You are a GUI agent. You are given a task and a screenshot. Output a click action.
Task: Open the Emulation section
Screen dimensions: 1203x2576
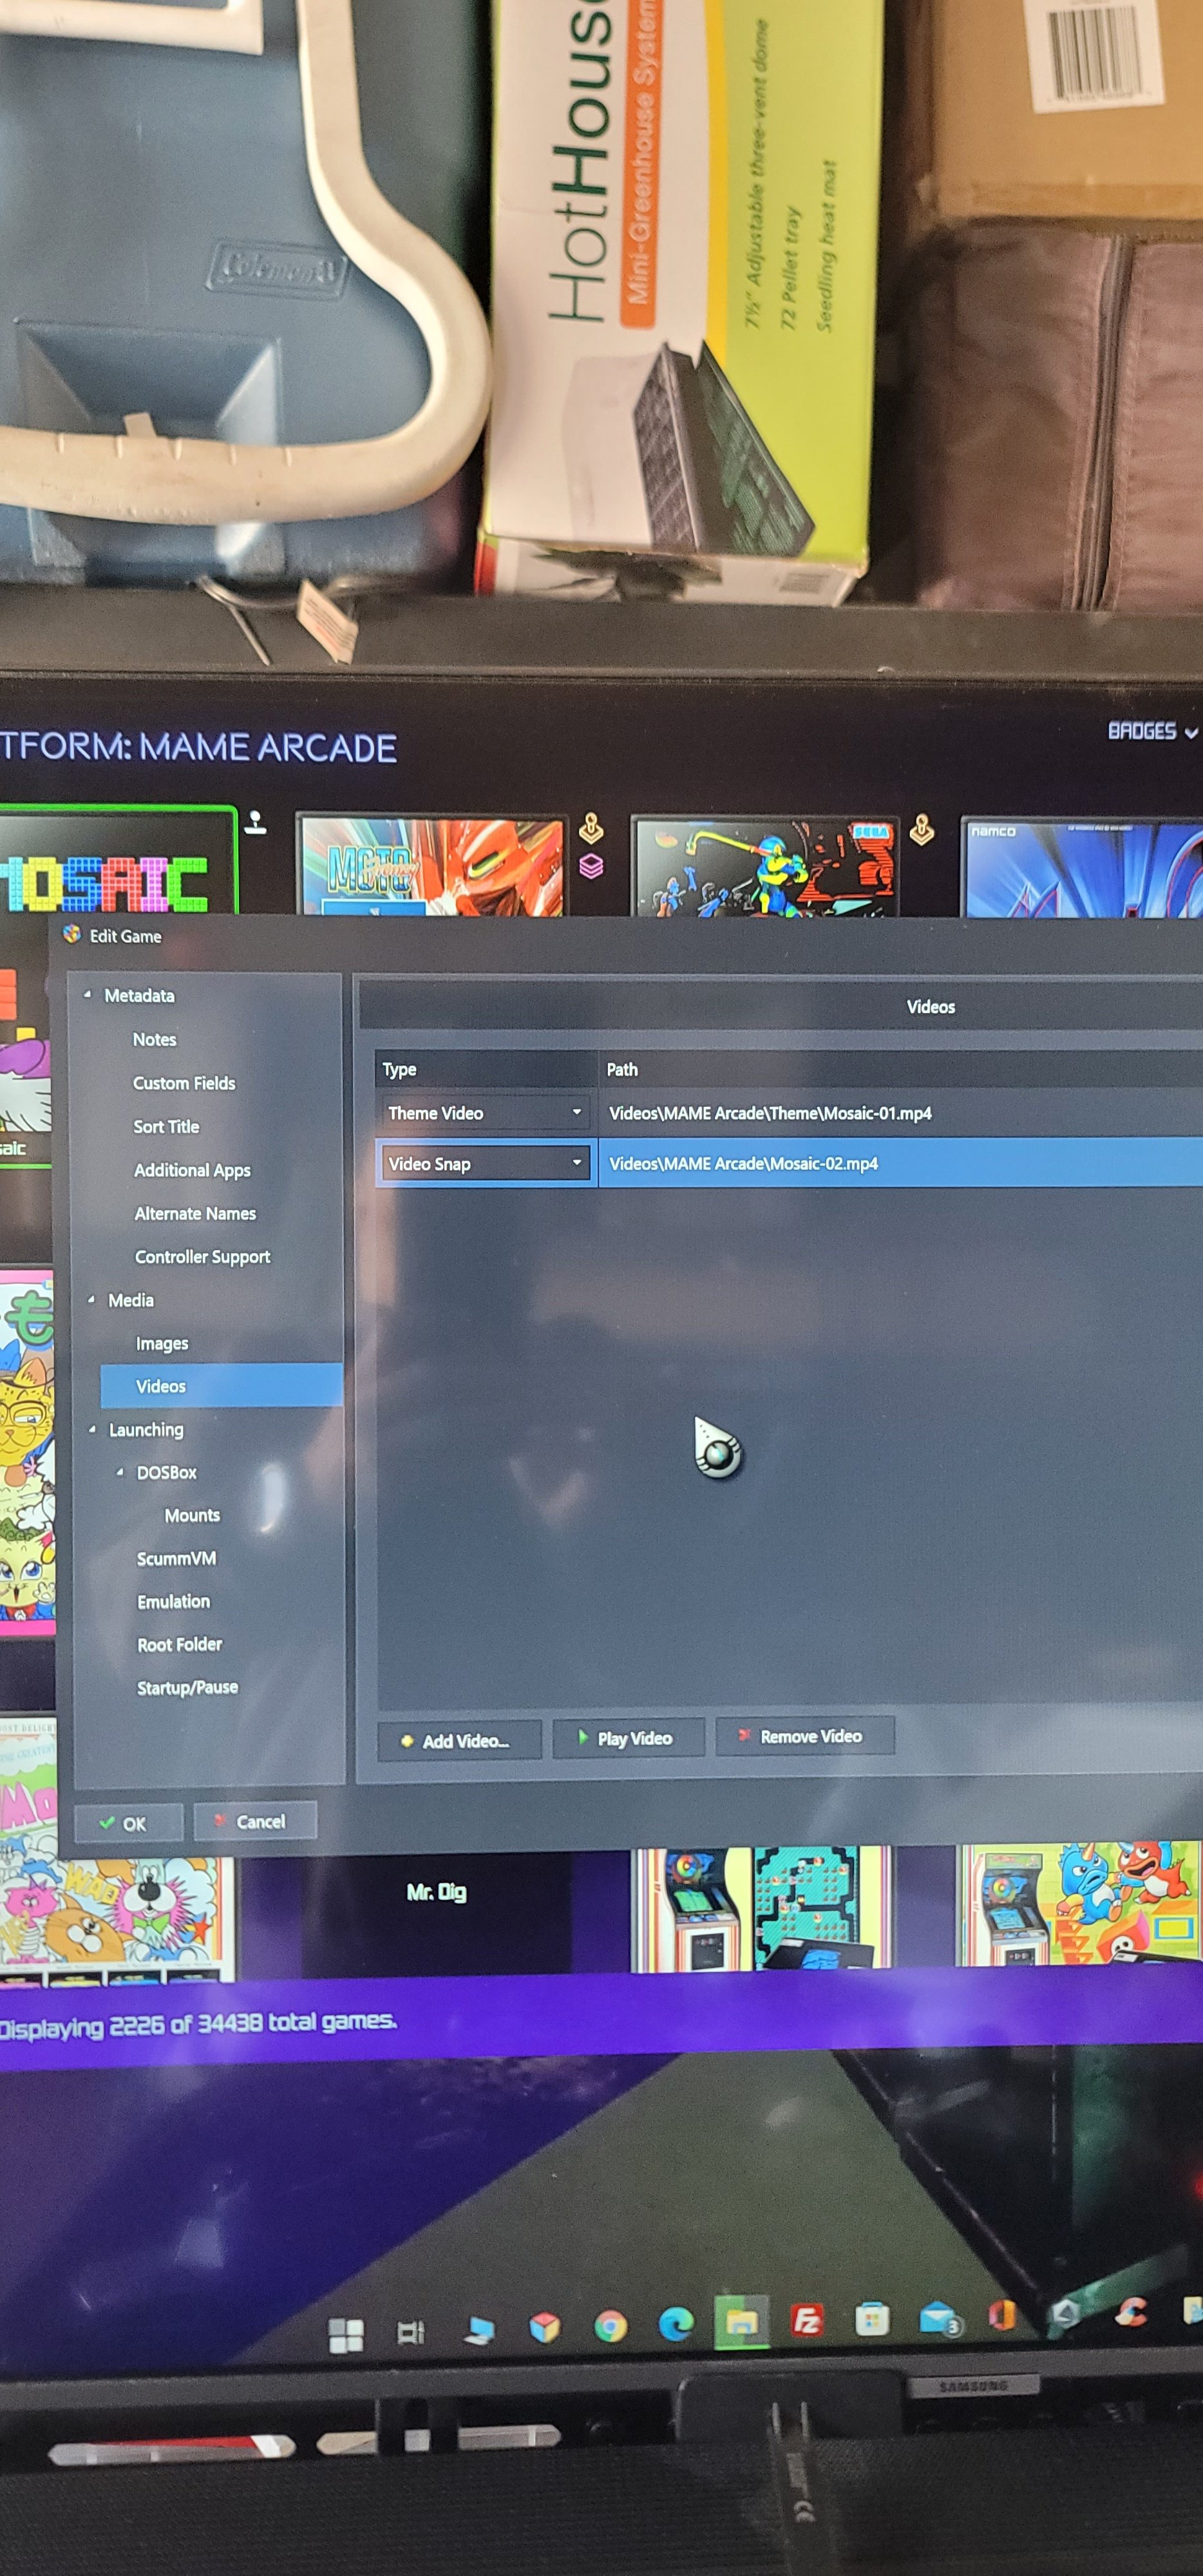[174, 1601]
